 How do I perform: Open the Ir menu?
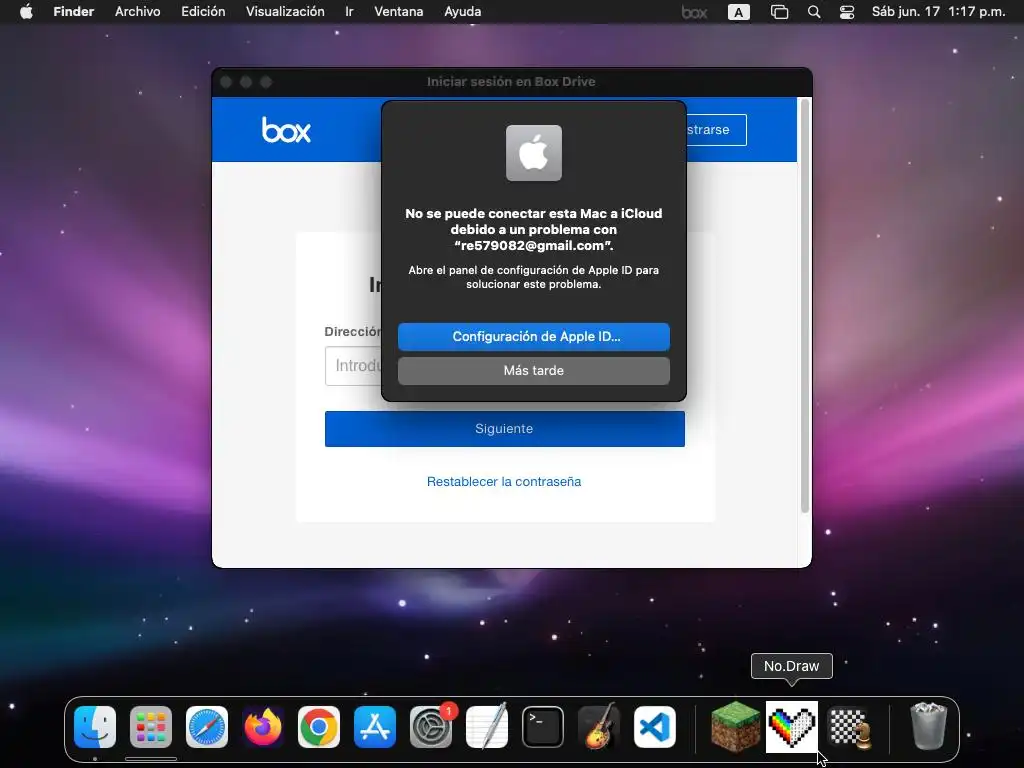pos(349,12)
